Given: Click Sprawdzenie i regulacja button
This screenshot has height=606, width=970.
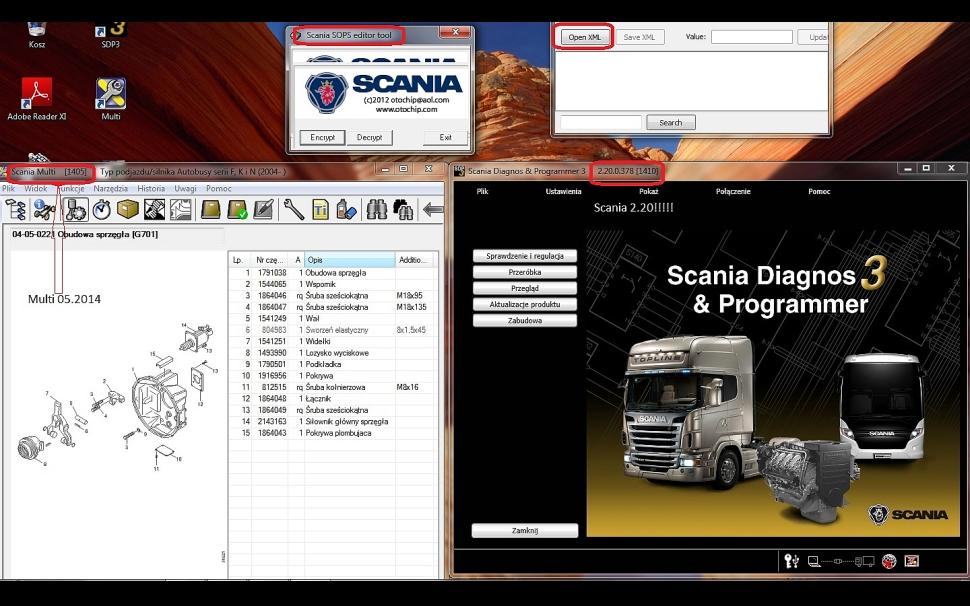Looking at the screenshot, I should pyautogui.click(x=525, y=256).
